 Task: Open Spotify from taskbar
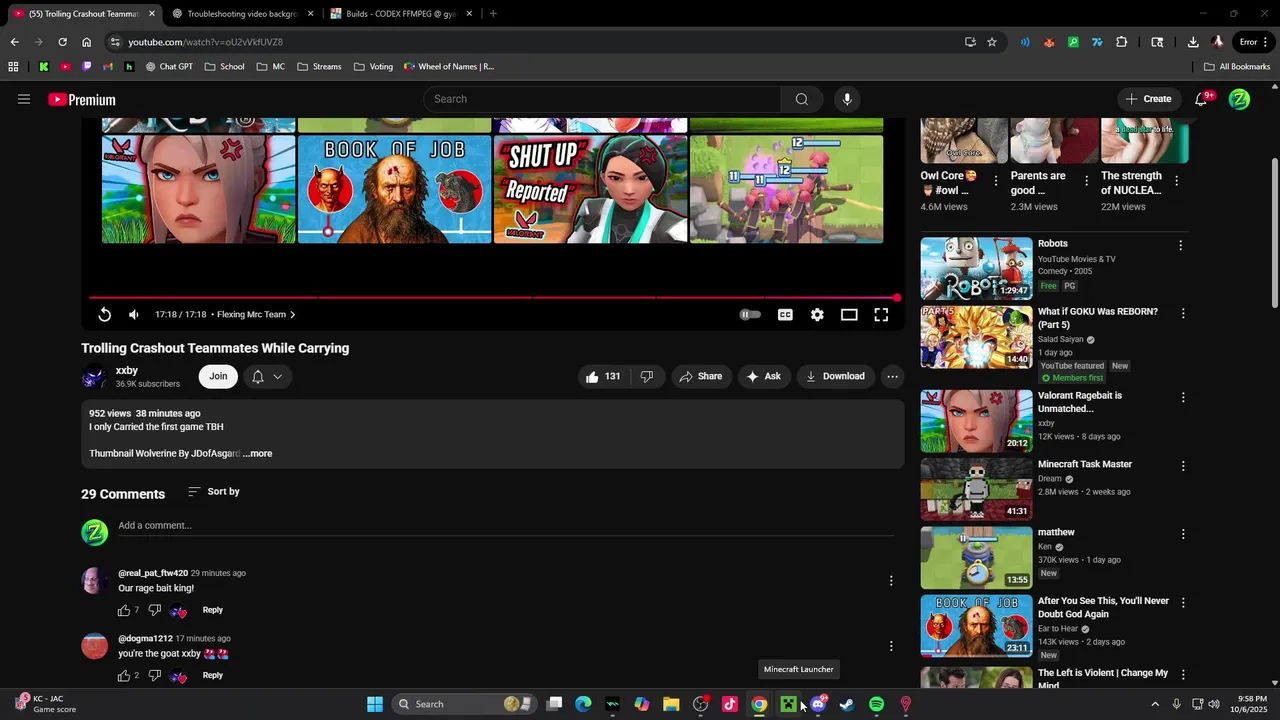point(876,704)
